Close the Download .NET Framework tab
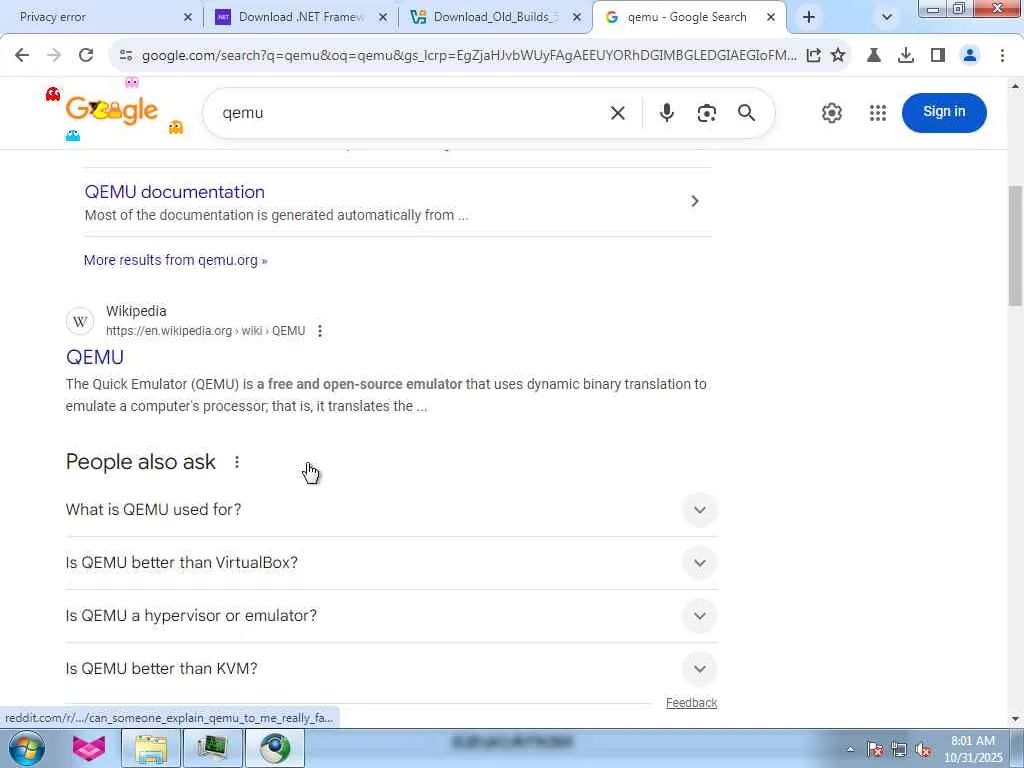 383,18
